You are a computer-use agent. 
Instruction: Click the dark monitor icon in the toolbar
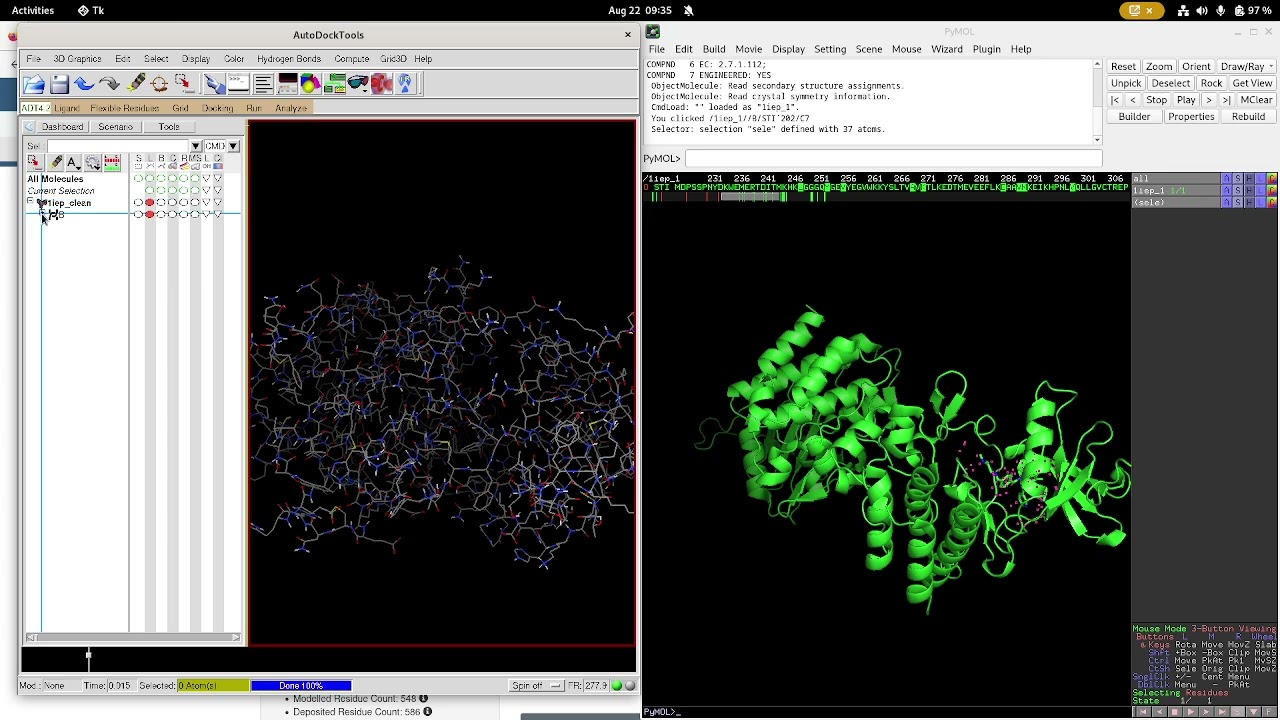pos(287,84)
